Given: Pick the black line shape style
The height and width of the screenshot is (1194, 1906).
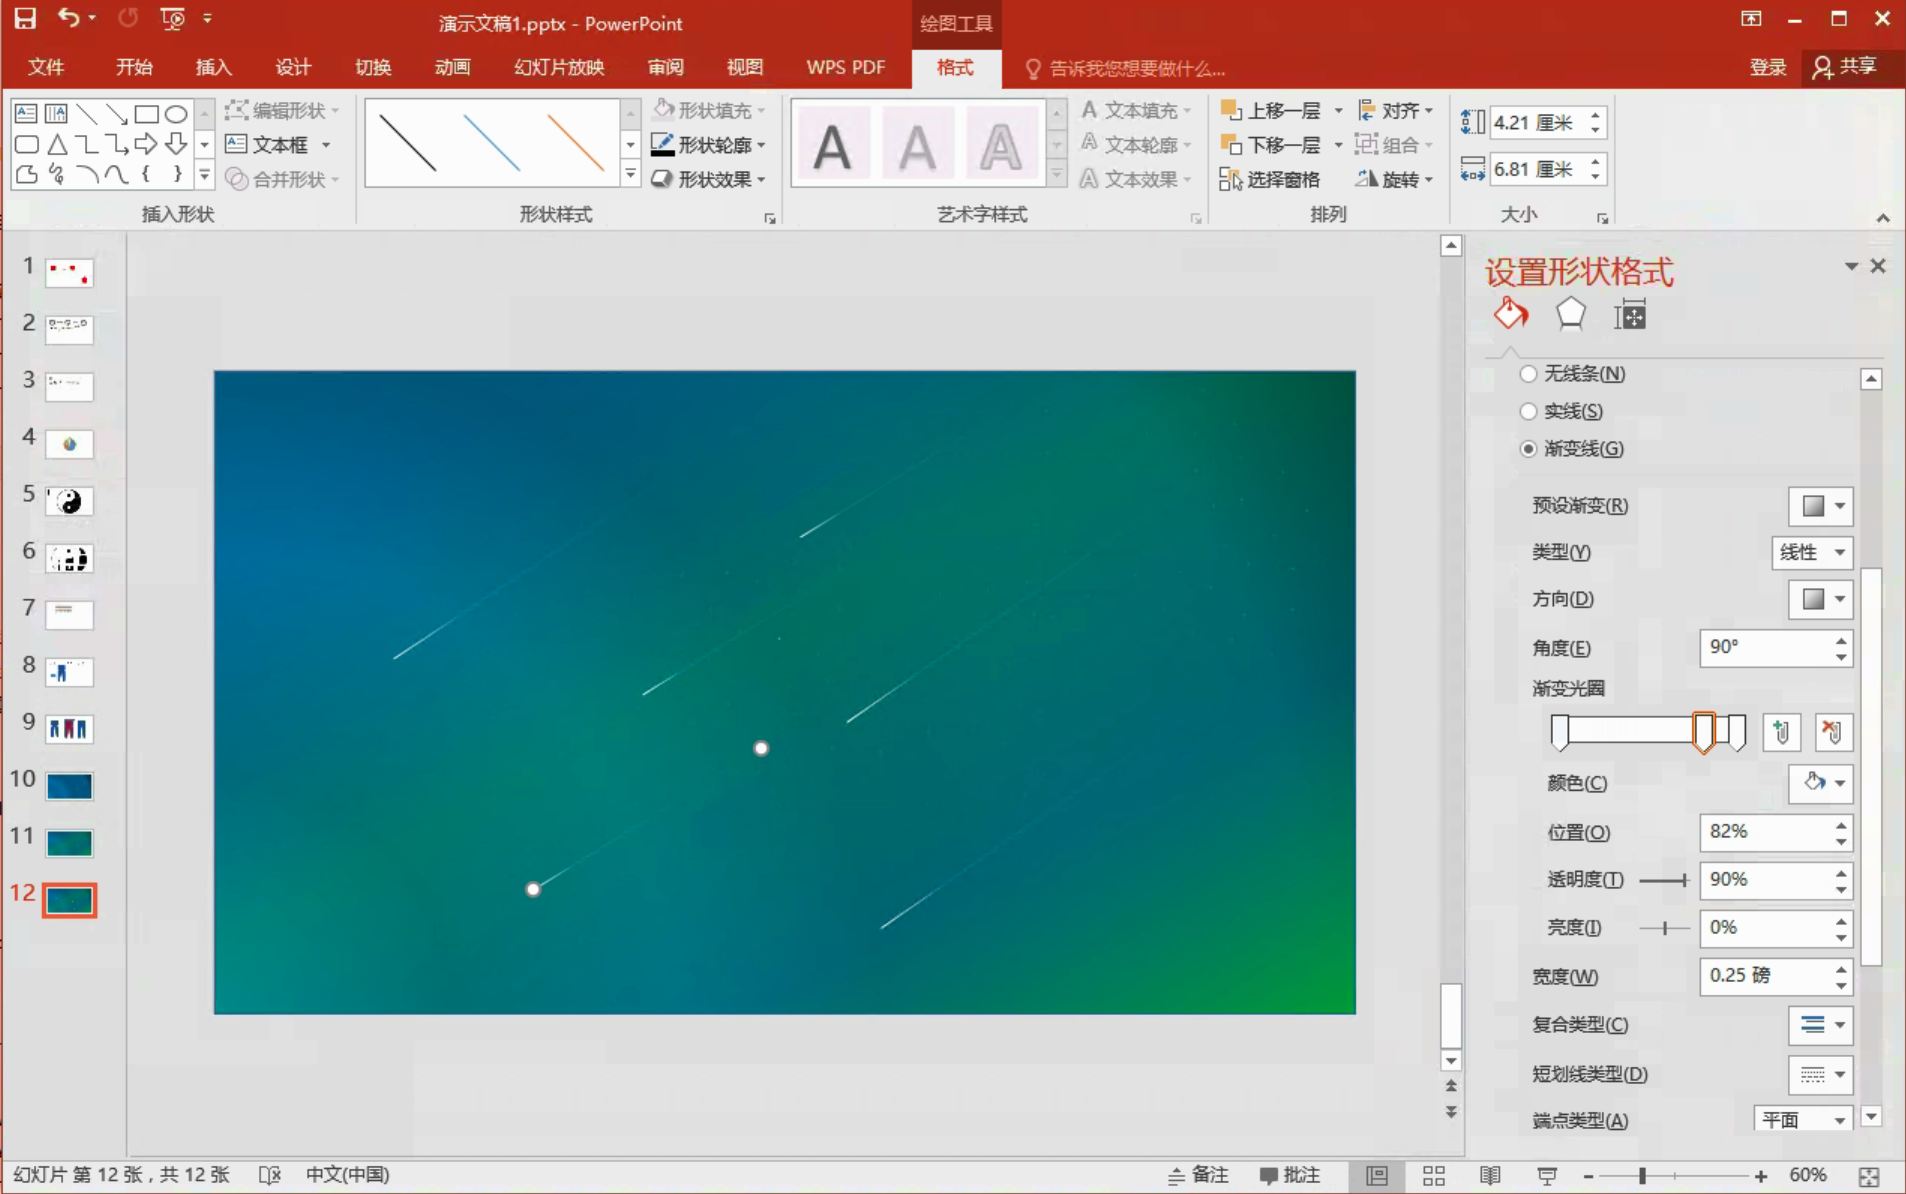Looking at the screenshot, I should pyautogui.click(x=407, y=143).
